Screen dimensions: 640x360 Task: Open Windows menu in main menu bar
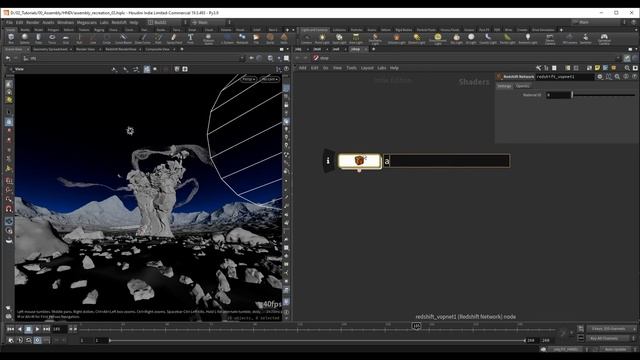pyautogui.click(x=65, y=22)
